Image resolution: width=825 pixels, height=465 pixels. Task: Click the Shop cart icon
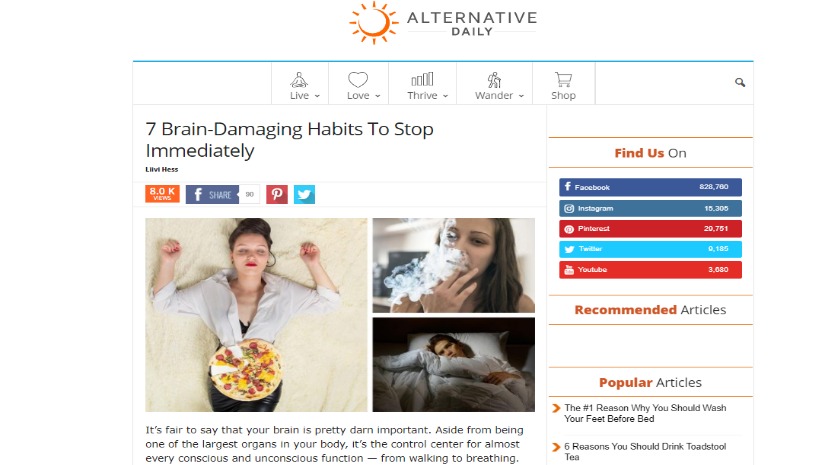[x=563, y=79]
